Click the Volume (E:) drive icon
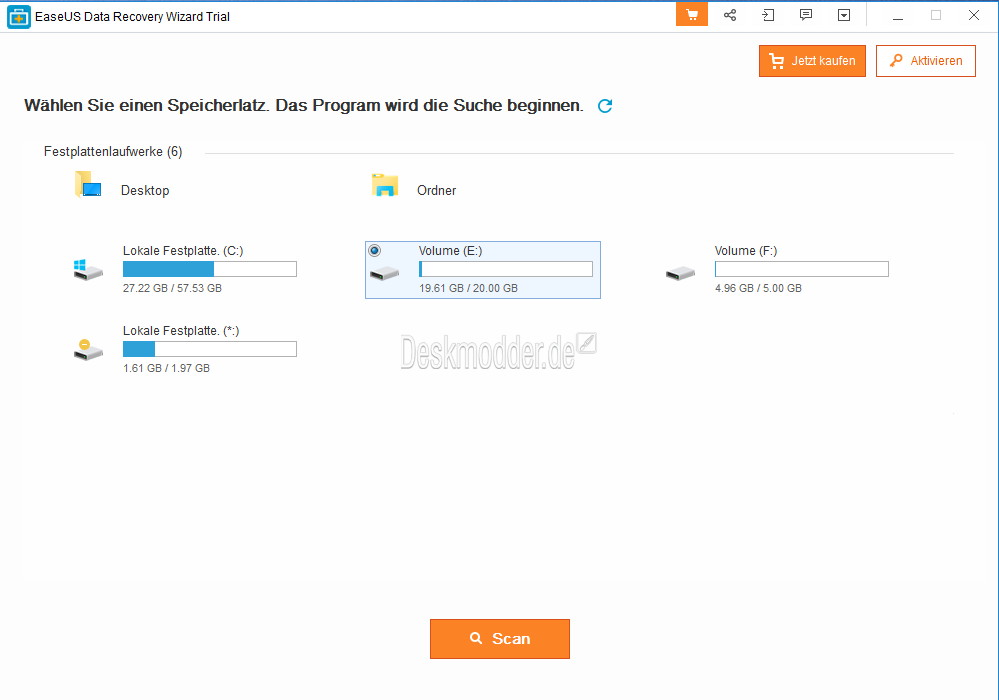 coord(384,274)
